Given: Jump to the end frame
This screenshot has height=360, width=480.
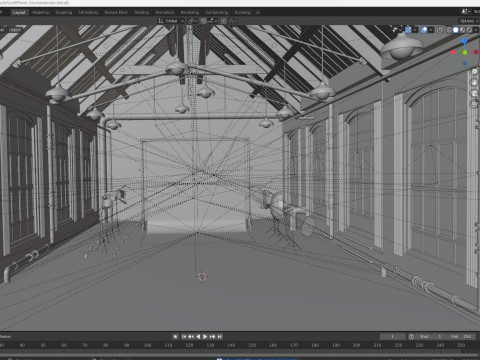Looking at the screenshot, I should tap(220, 337).
